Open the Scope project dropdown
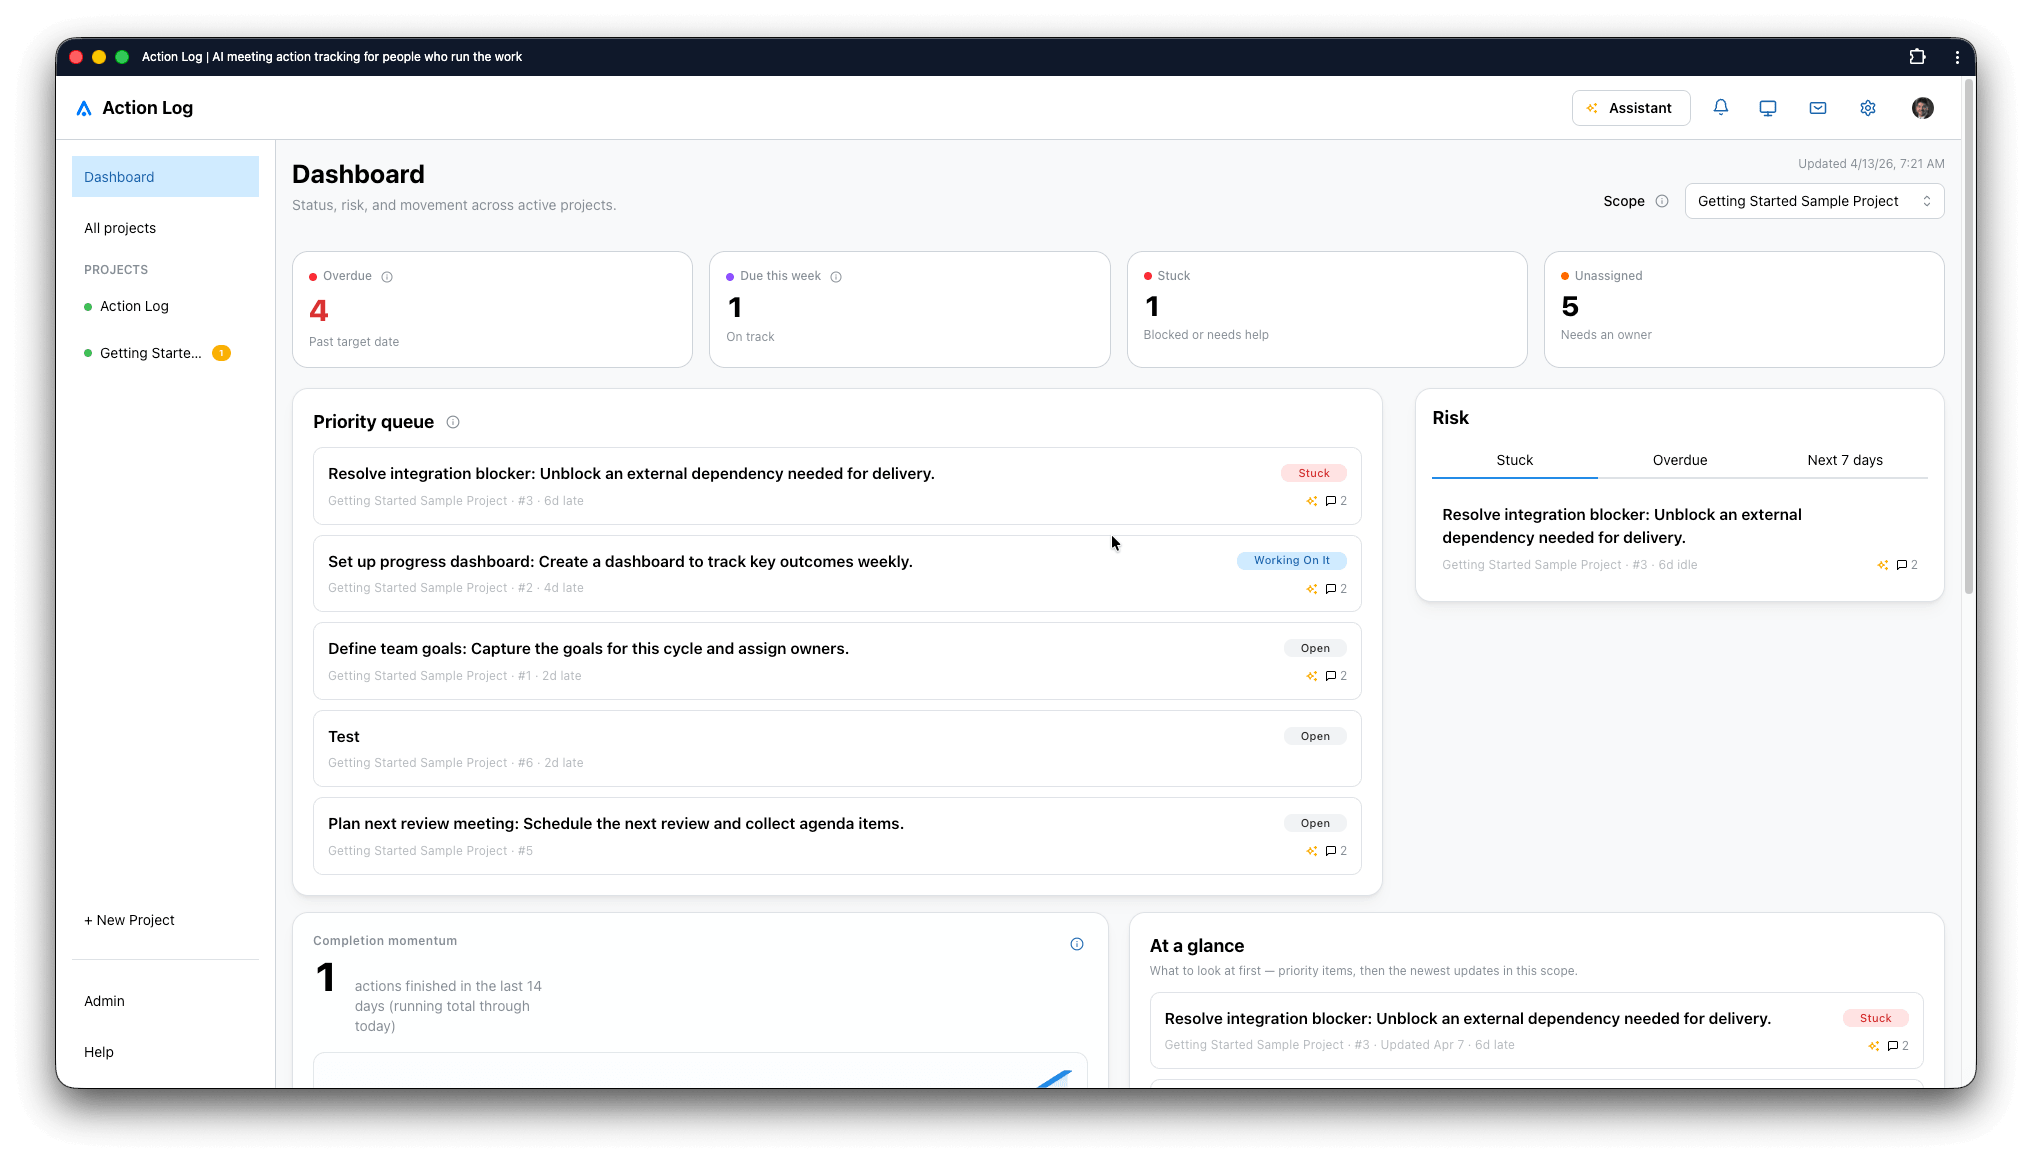The width and height of the screenshot is (2032, 1162). 1814,201
